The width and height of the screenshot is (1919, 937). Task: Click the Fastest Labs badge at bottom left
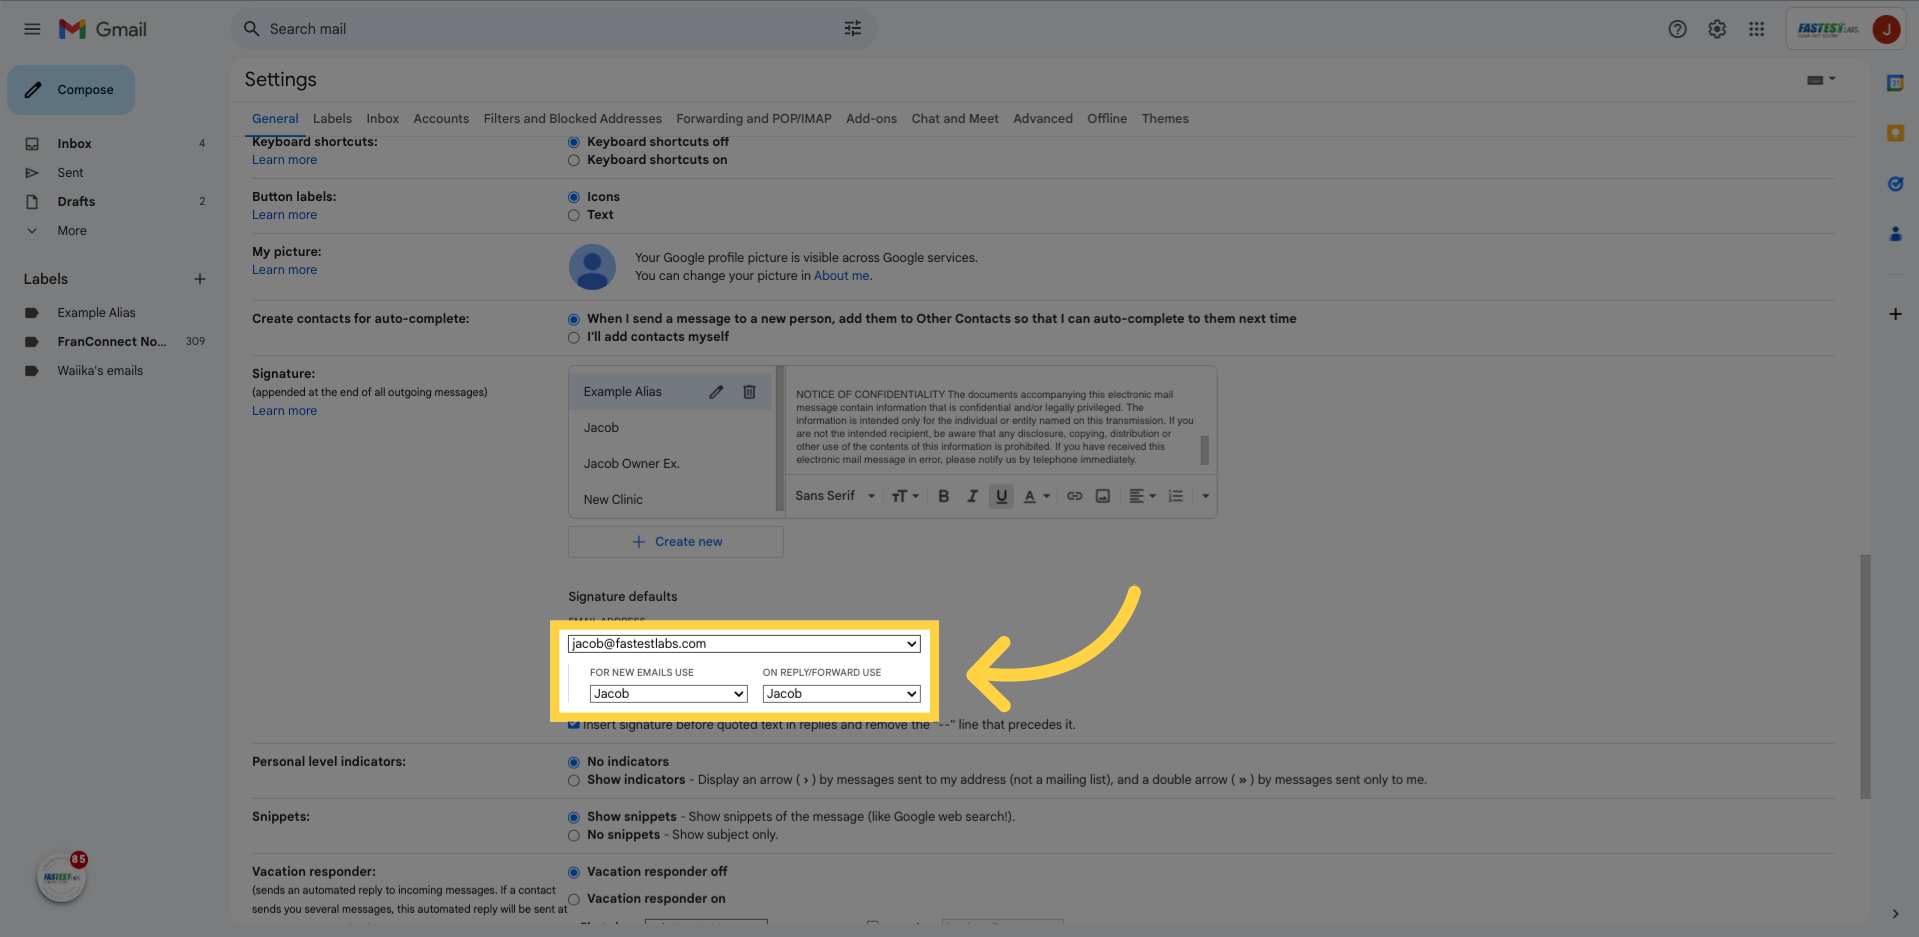tap(61, 878)
